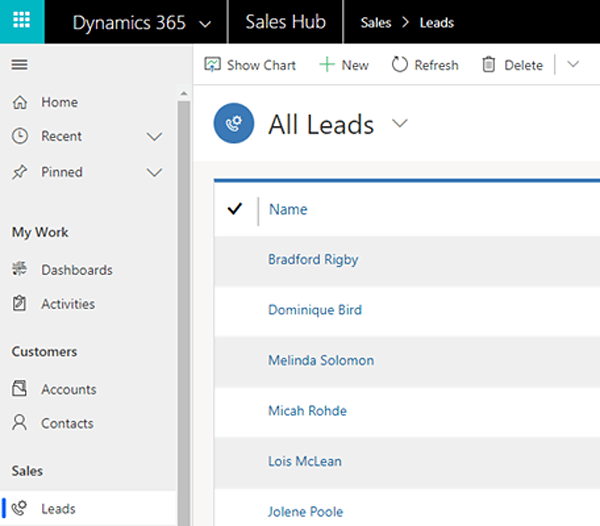Click the Show Chart label
This screenshot has width=600, height=526.
click(261, 65)
